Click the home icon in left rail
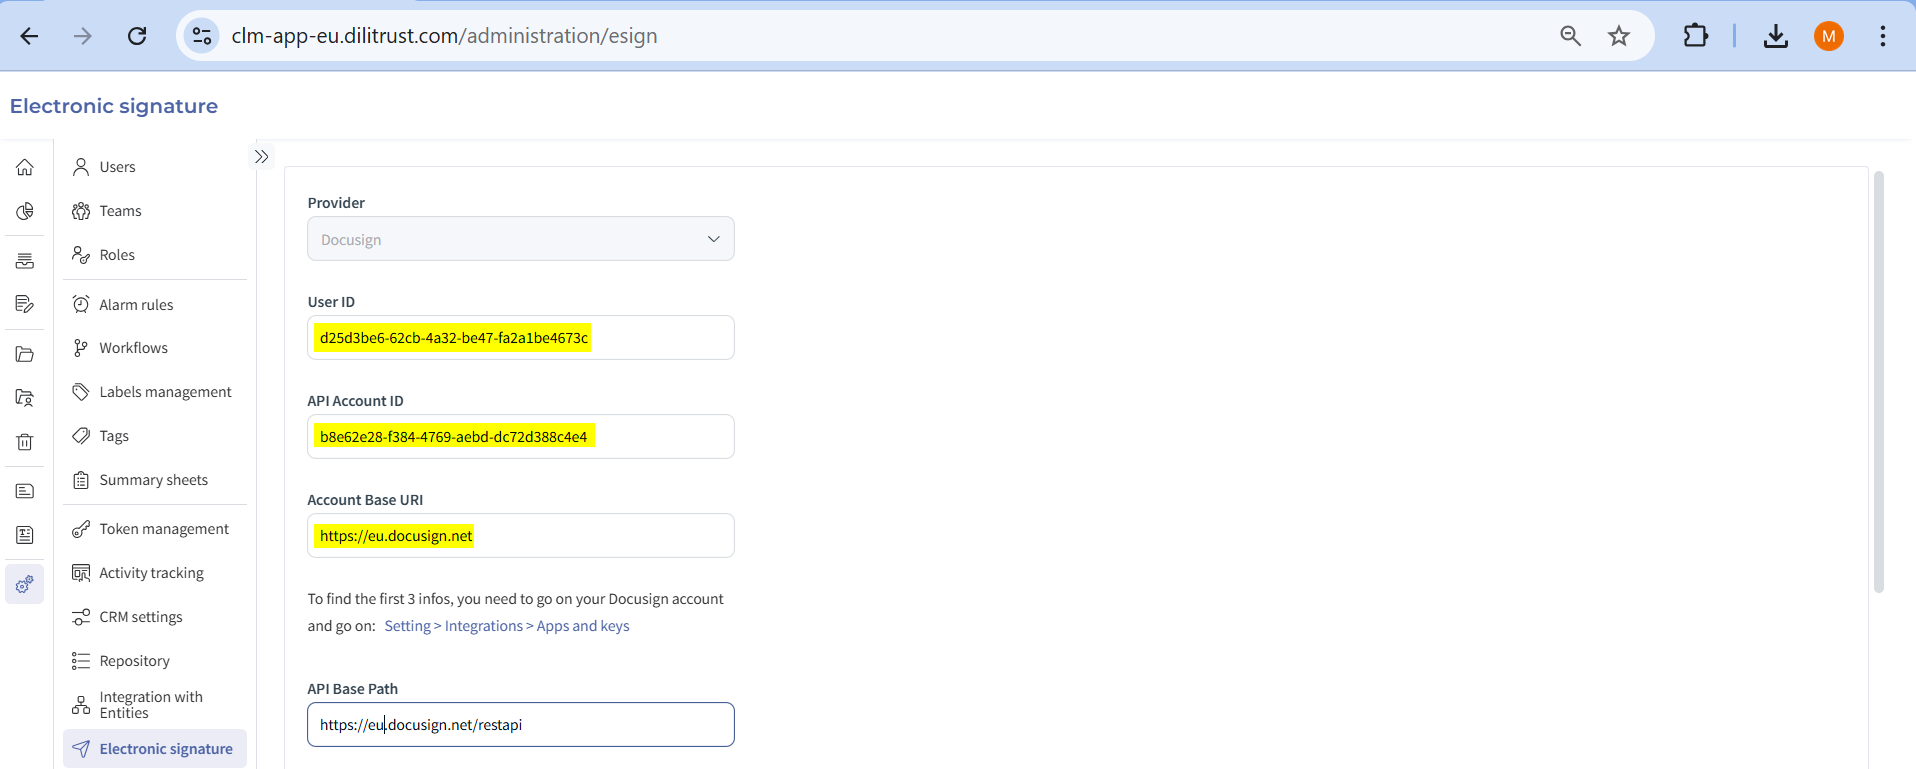The width and height of the screenshot is (1916, 769). (25, 167)
